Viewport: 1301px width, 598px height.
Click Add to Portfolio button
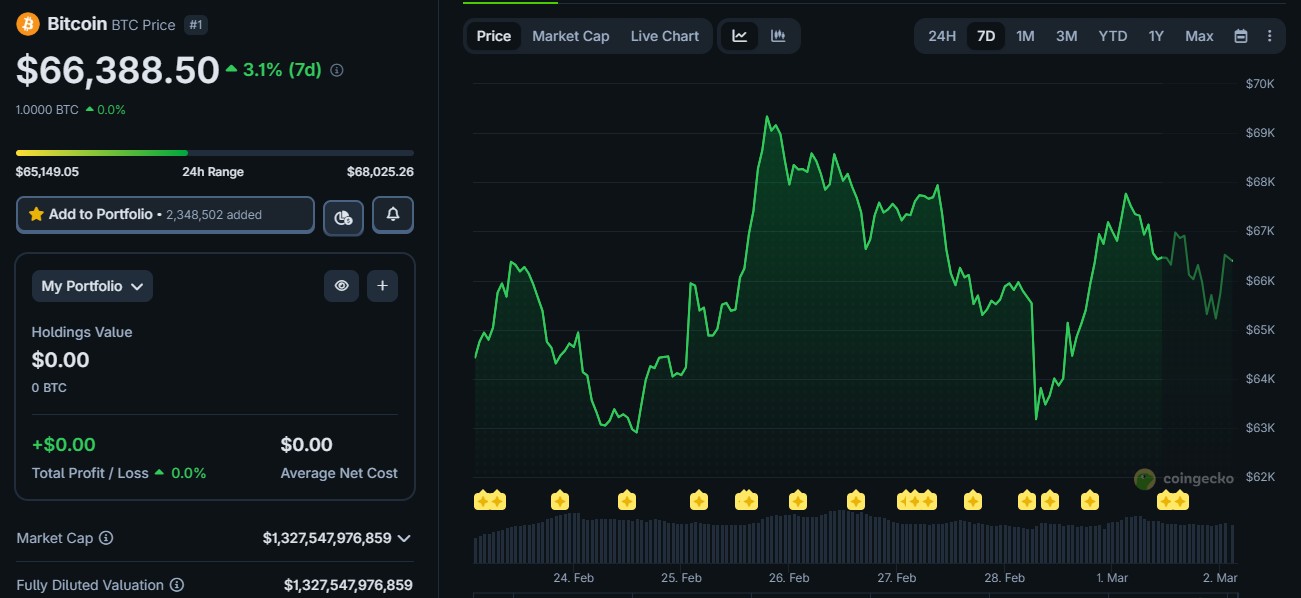click(165, 214)
